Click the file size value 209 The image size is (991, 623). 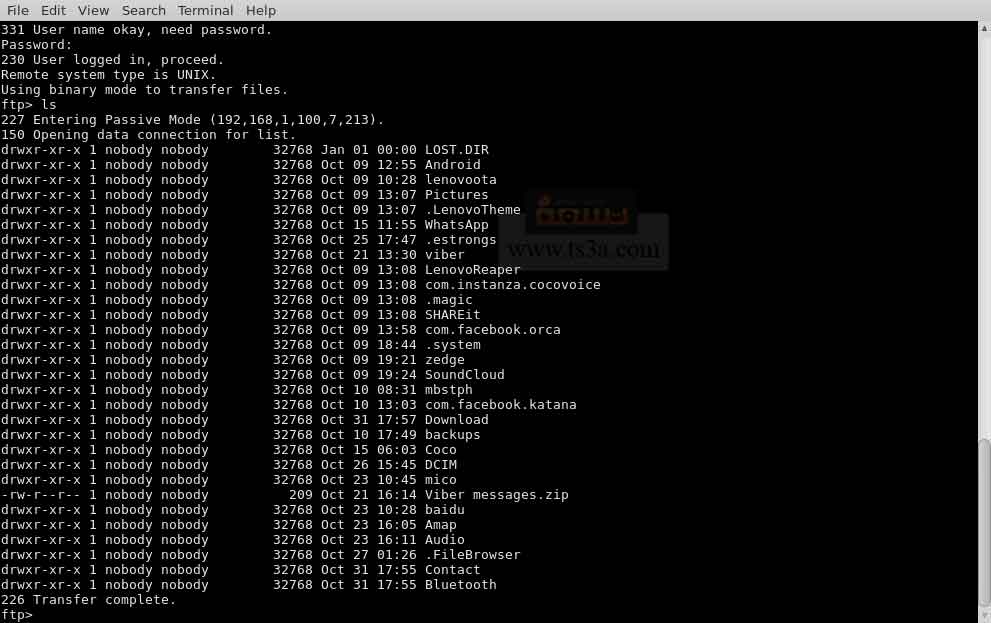tap(301, 495)
